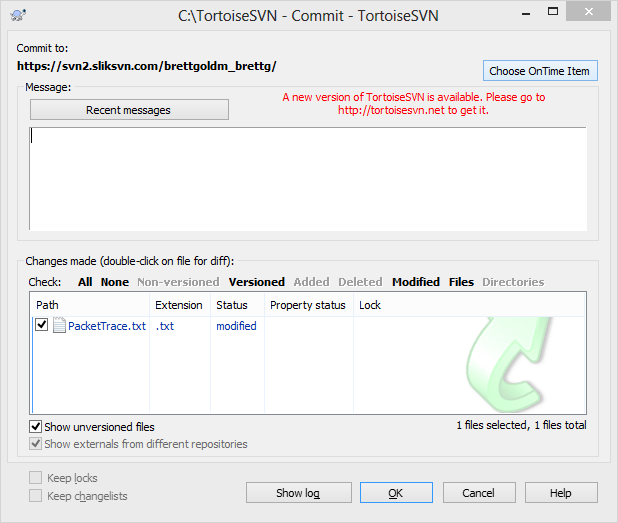Minimize the Commit window

pos(525,14)
